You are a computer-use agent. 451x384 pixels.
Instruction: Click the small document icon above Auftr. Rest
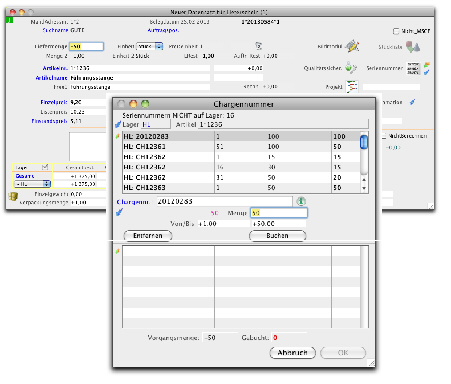point(258,46)
